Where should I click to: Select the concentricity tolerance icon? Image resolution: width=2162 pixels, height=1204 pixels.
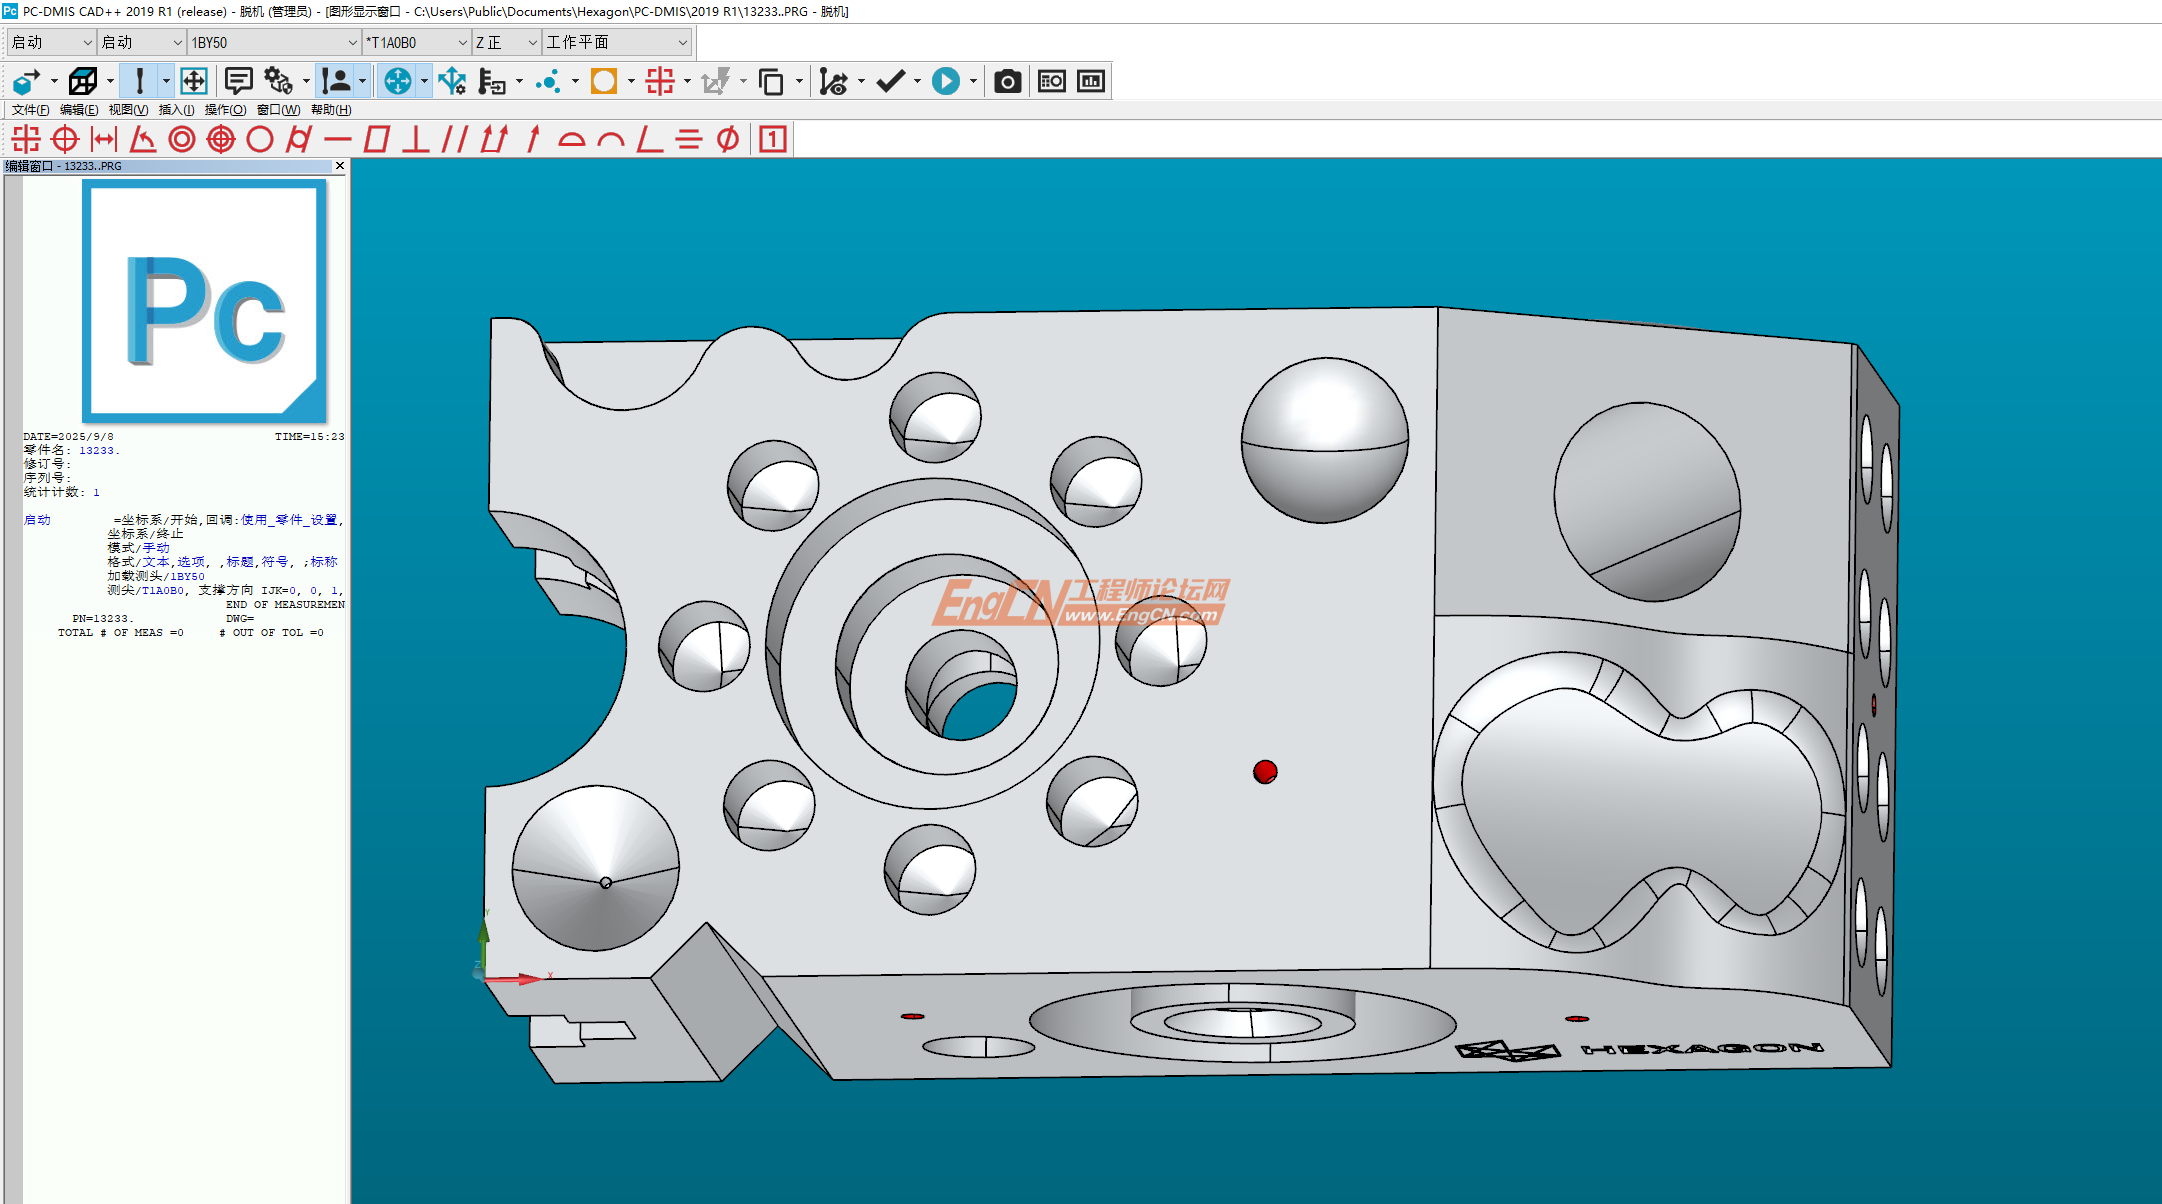pos(182,140)
